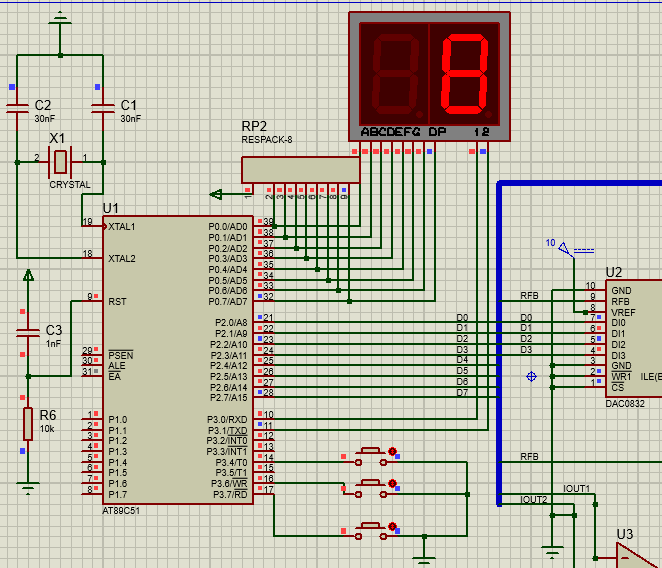Click the ALE pin label on U1
Viewport: 662px width, 568px height.
tap(117, 366)
